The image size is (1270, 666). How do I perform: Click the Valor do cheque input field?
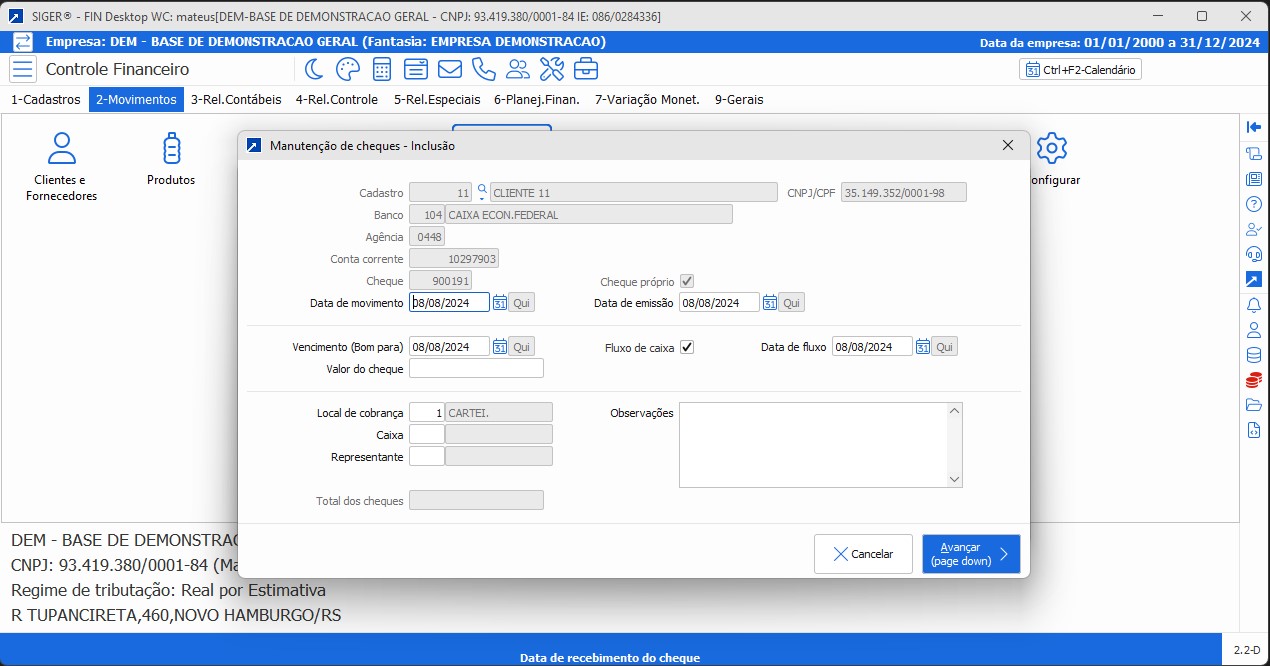pos(476,369)
